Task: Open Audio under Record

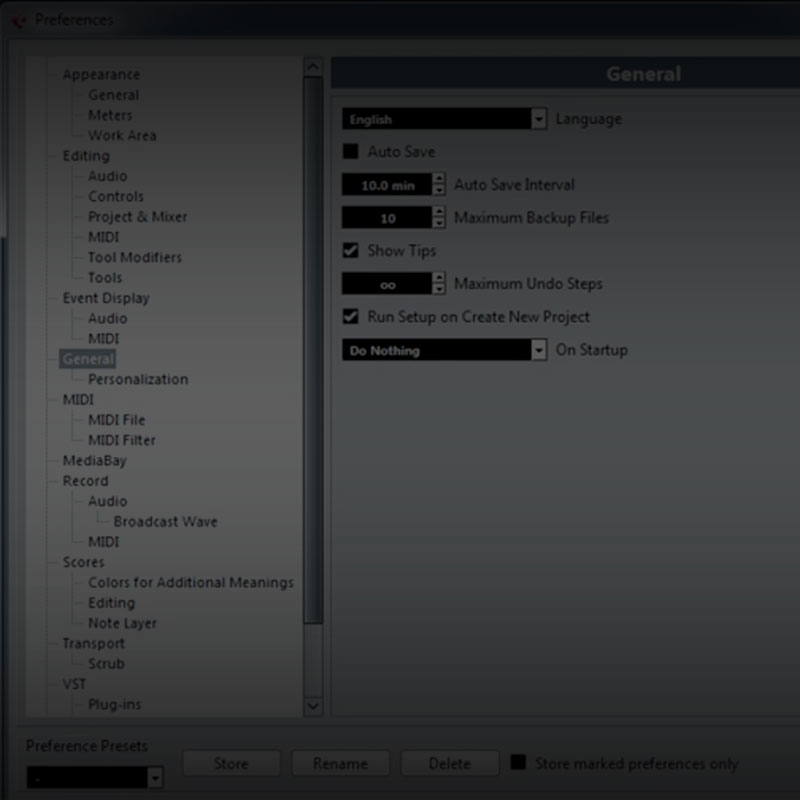Action: [x=108, y=501]
